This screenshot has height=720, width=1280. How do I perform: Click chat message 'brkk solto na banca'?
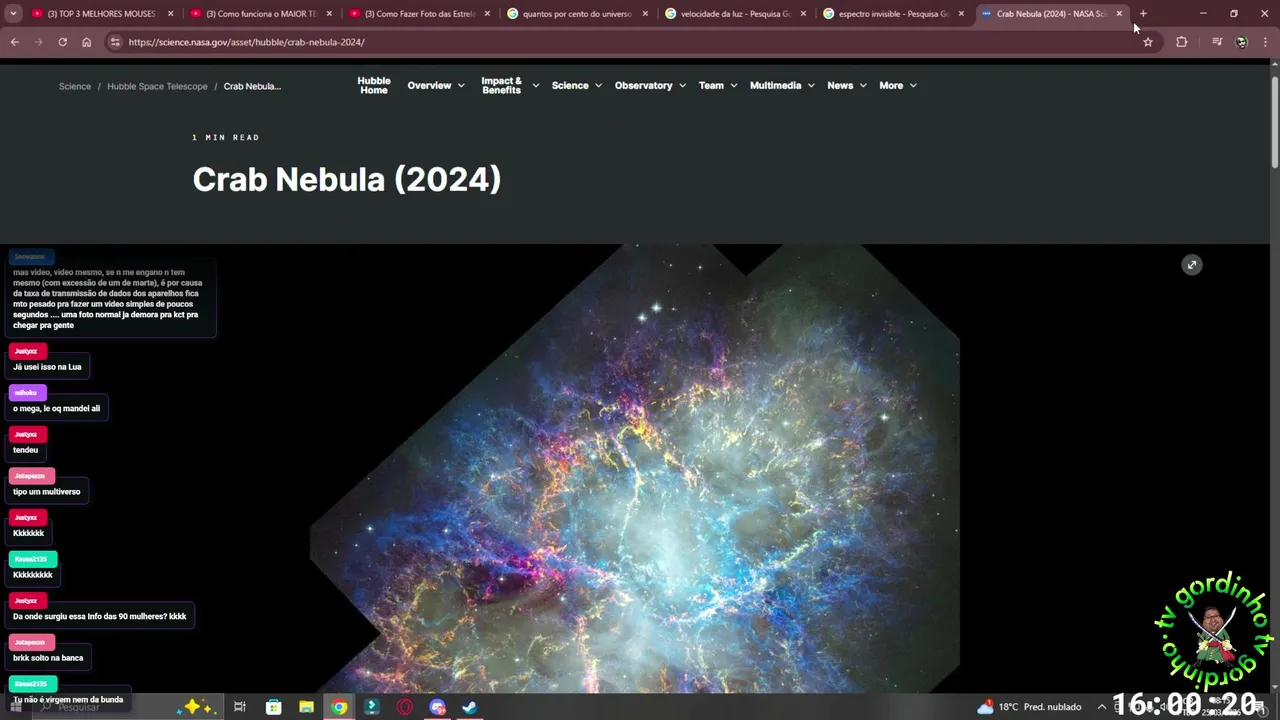click(x=48, y=658)
